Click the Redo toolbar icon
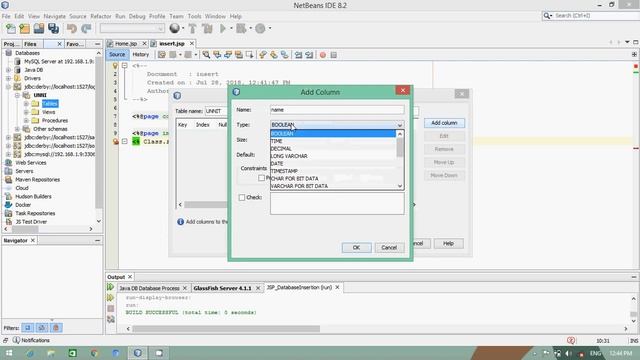The height and width of the screenshot is (360, 640). click(x=86, y=28)
